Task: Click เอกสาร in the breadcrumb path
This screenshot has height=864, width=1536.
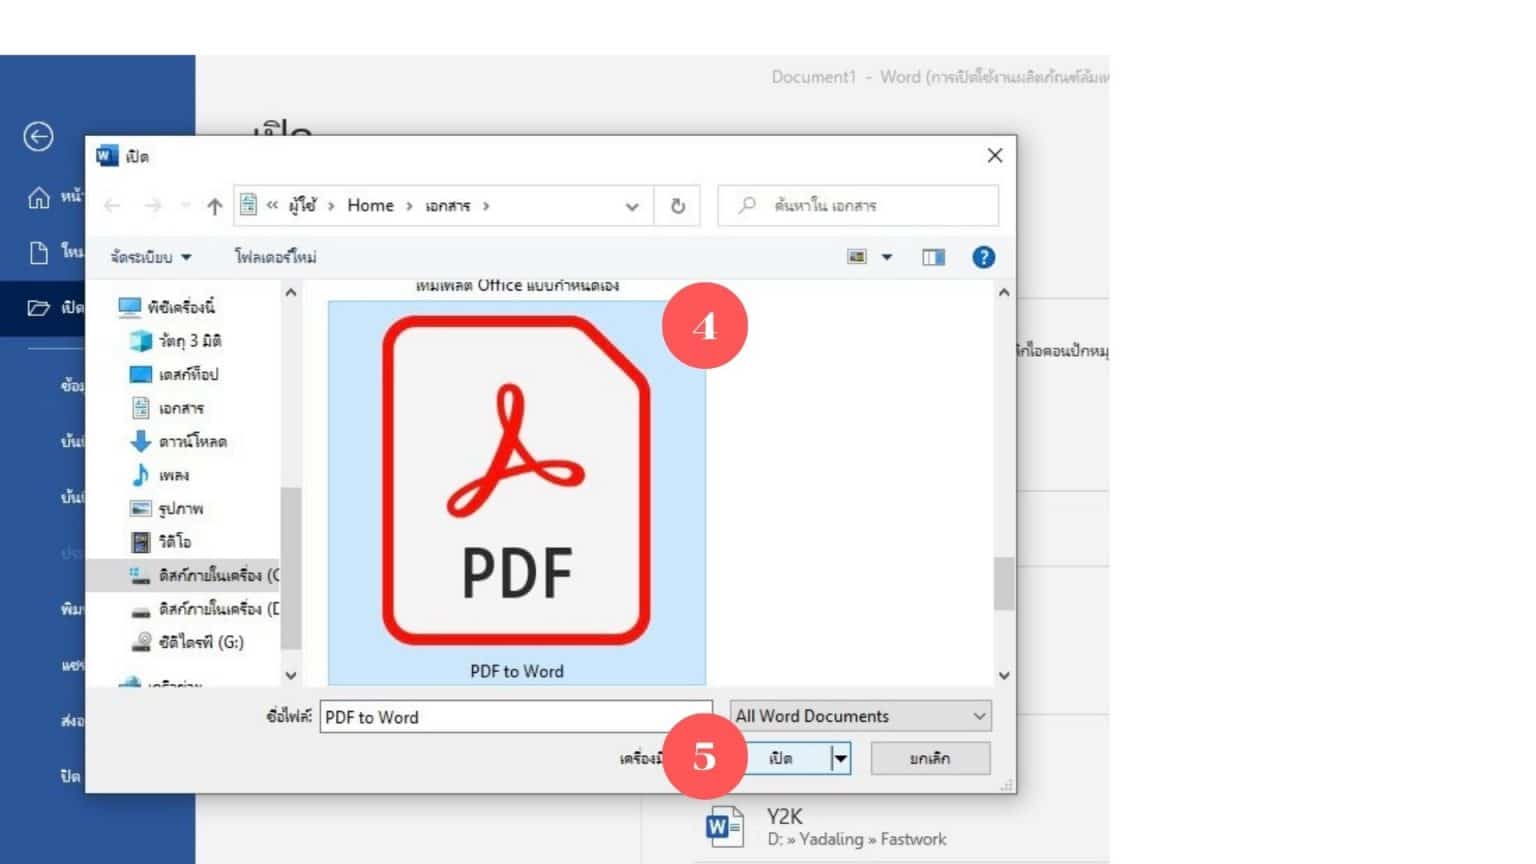Action: [447, 205]
